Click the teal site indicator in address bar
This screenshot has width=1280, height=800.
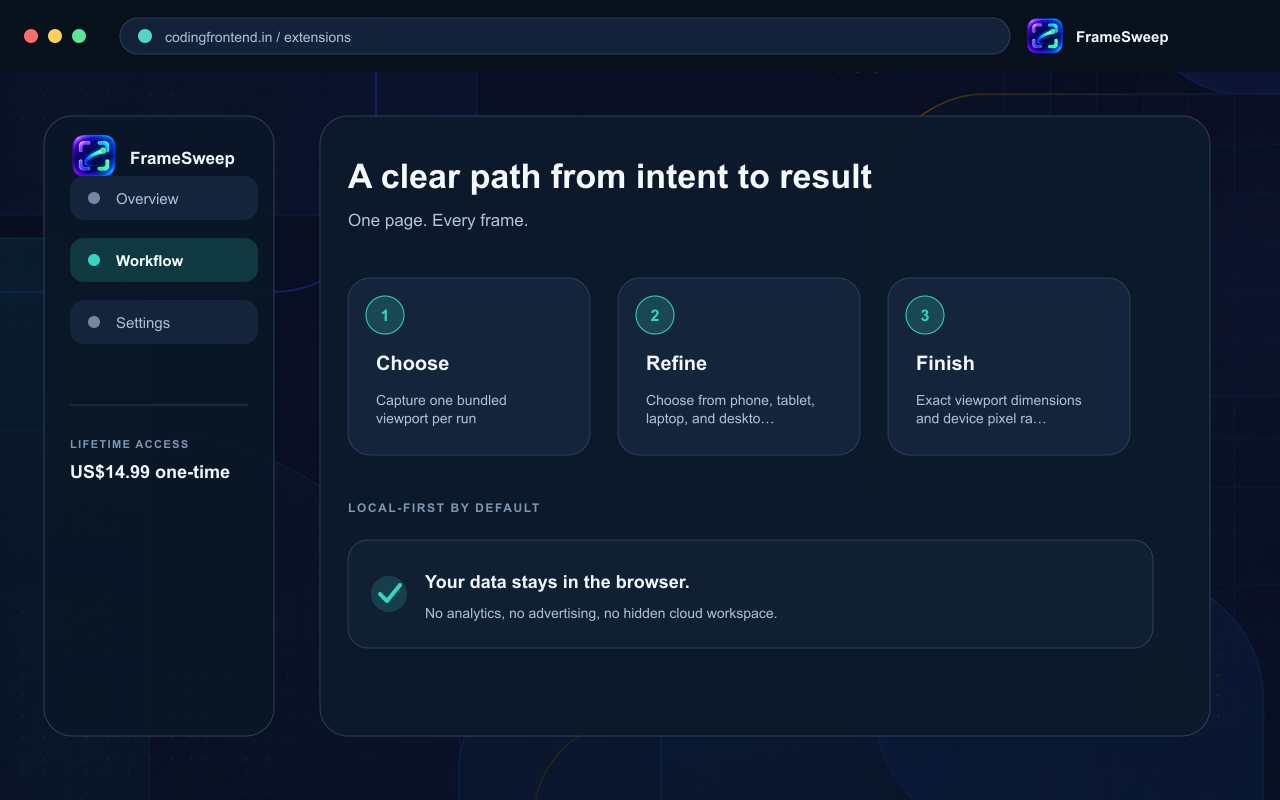[145, 36]
